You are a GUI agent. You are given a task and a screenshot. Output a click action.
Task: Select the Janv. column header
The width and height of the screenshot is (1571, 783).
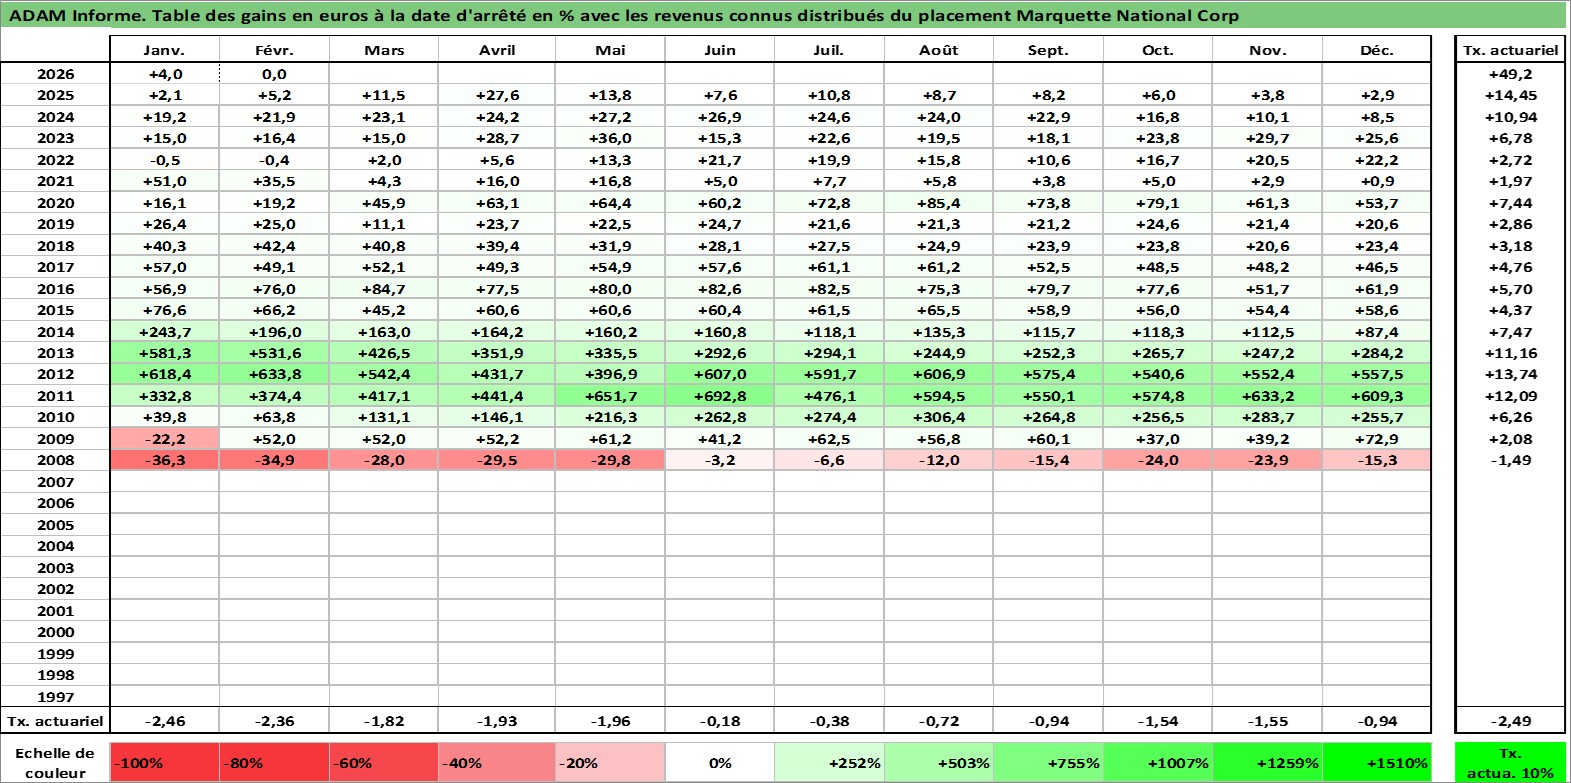tap(164, 50)
